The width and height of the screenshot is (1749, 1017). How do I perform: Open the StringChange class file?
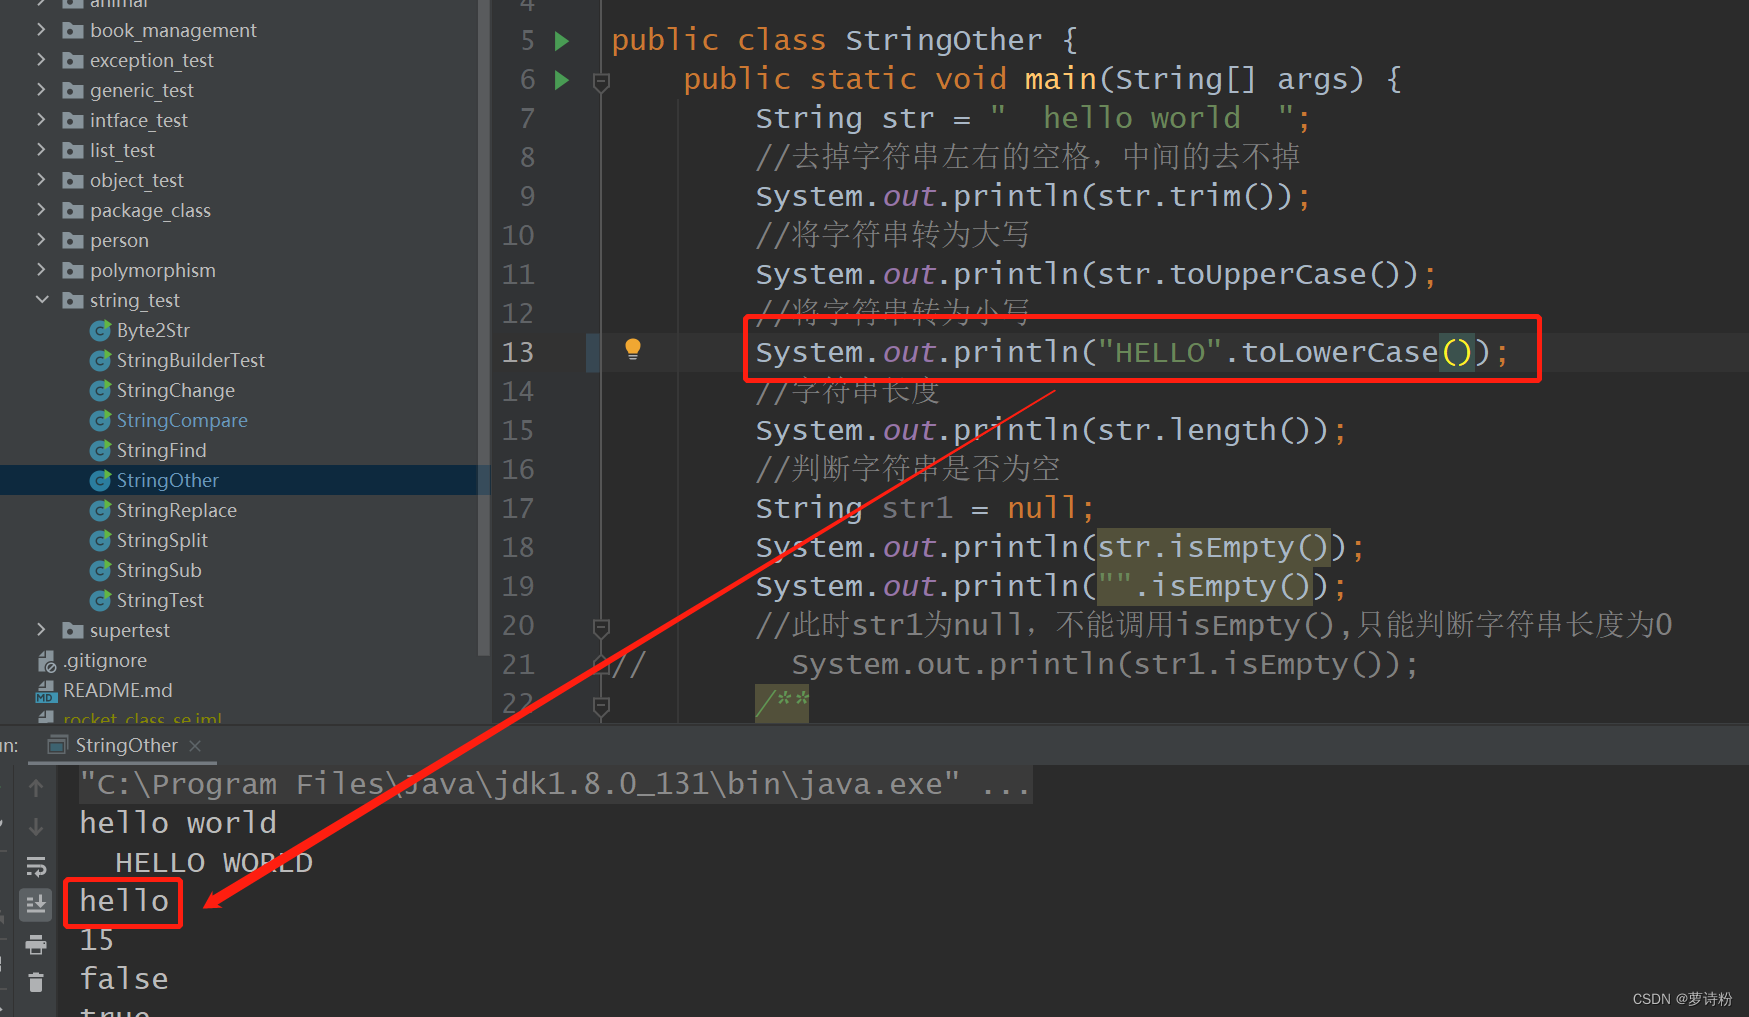175,390
